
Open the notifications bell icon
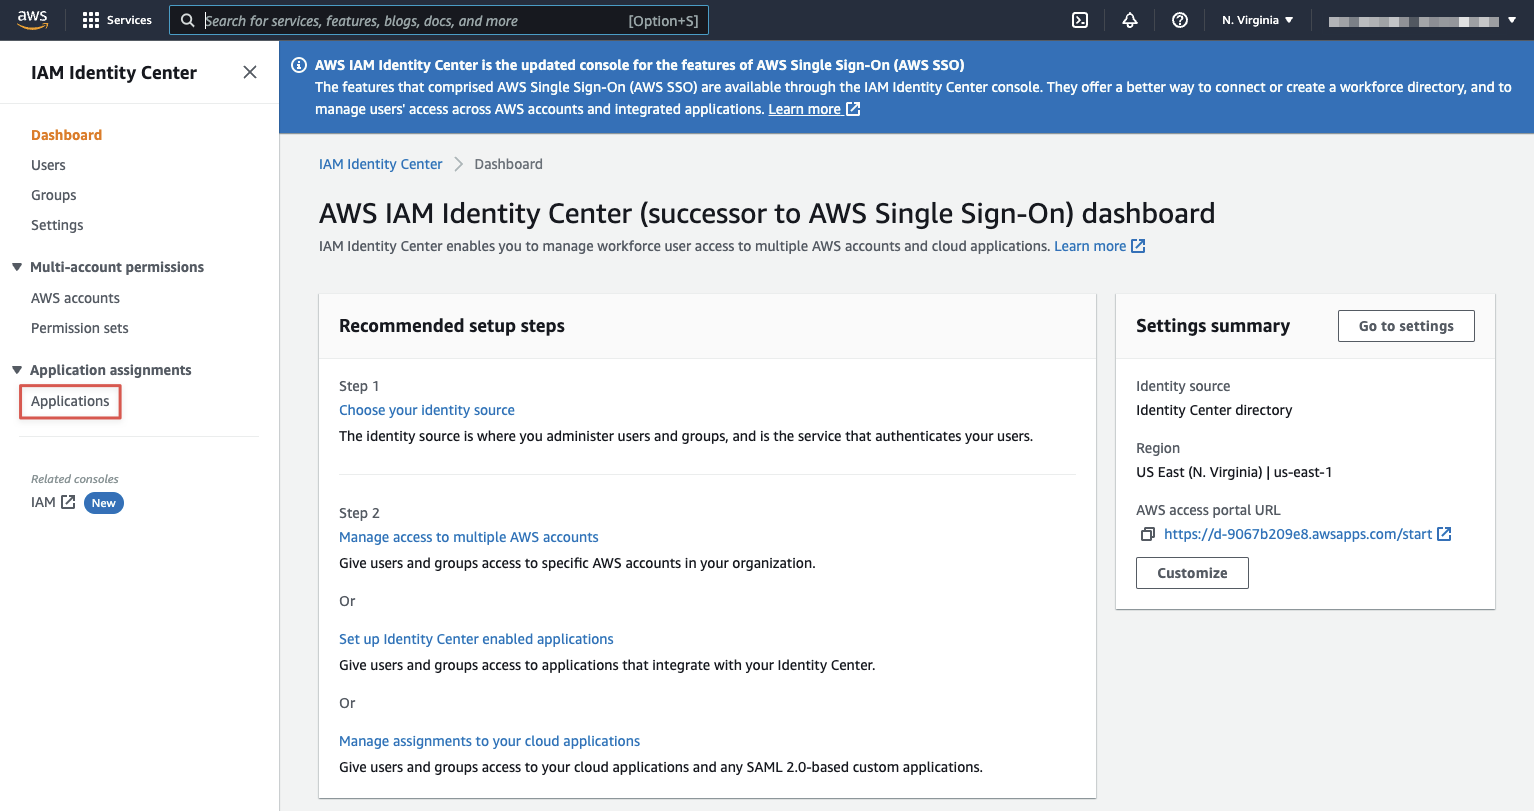click(x=1130, y=20)
